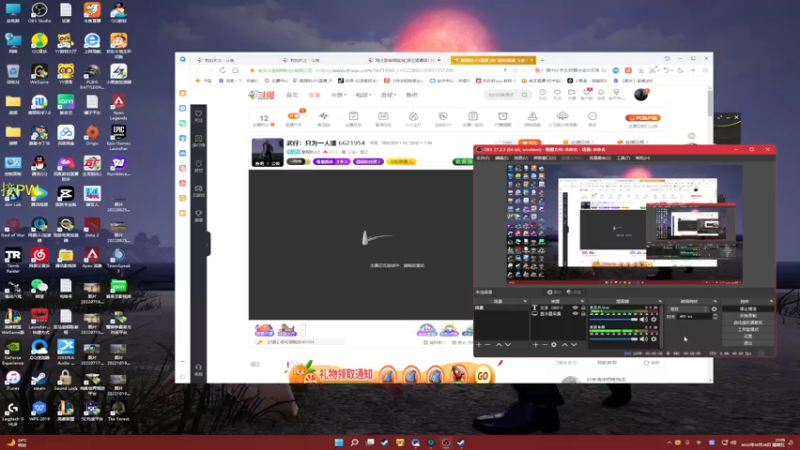
Task: Toggle lock on display capture source
Action: point(583,314)
